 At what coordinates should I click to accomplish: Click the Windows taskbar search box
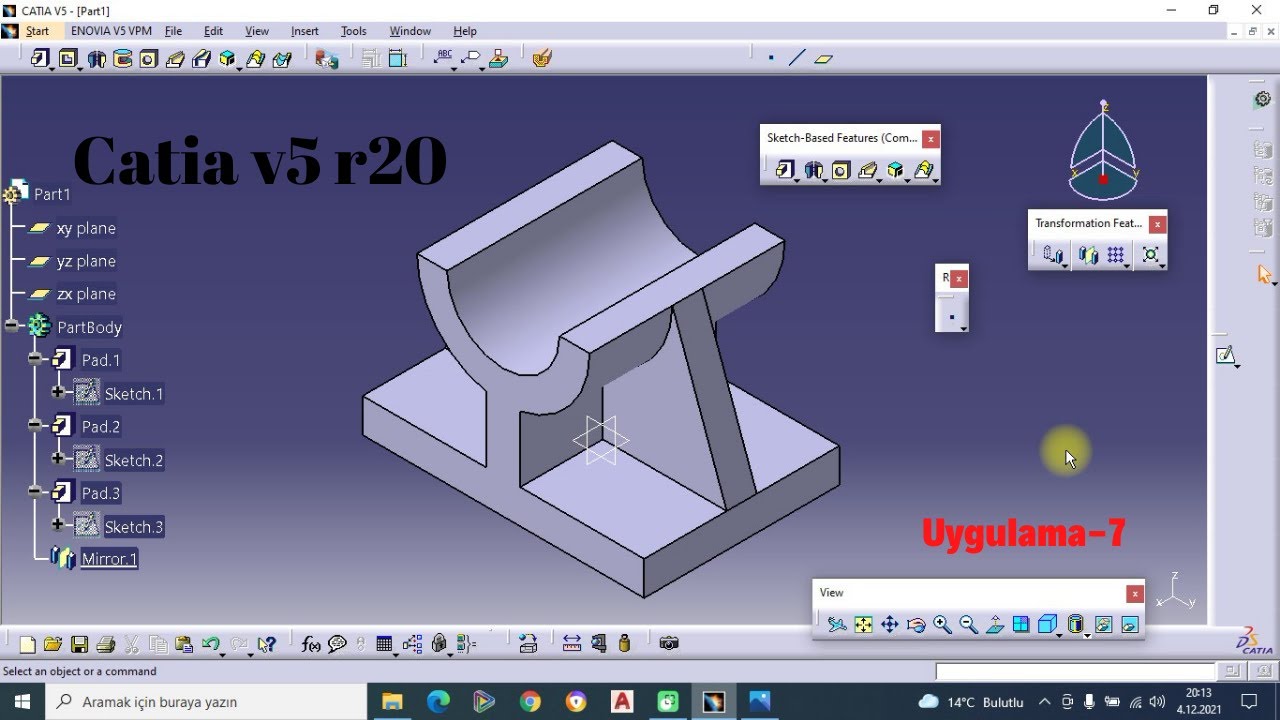pos(206,702)
